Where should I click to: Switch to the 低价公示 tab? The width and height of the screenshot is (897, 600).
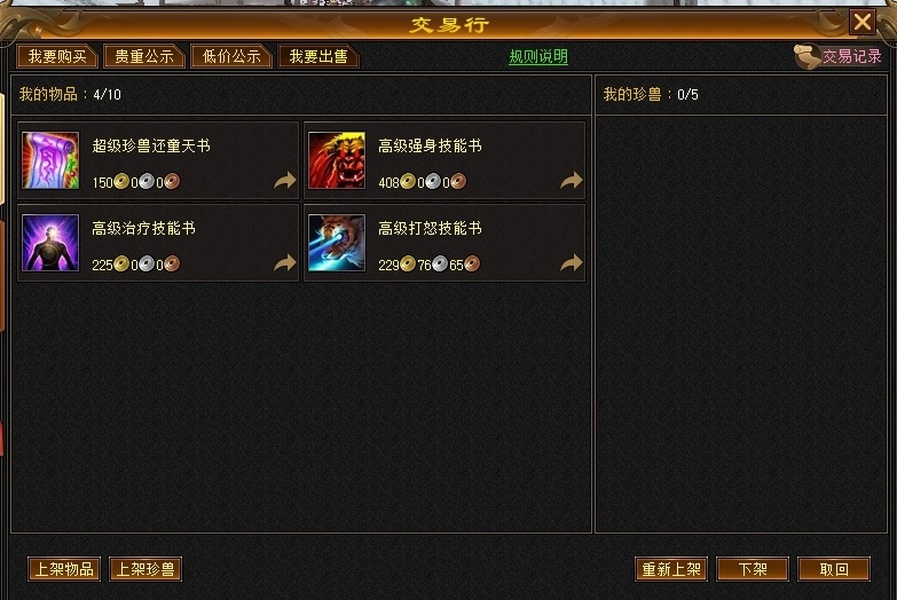(x=231, y=57)
